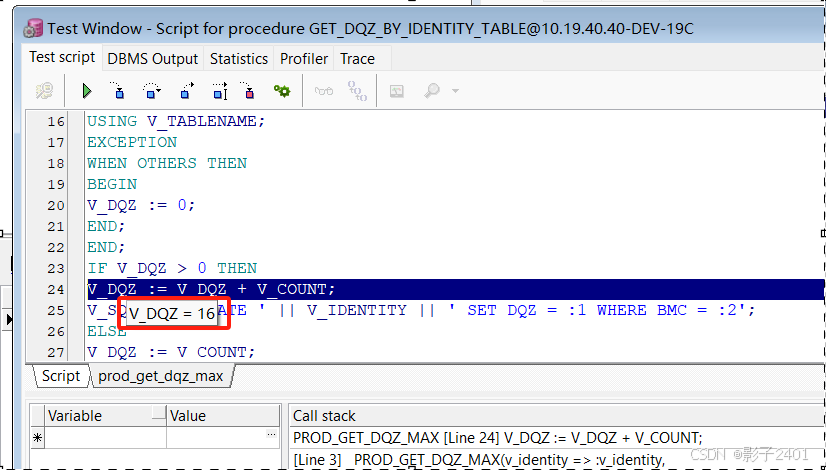This screenshot has width=826, height=470.
Task: Click code line V_DQZ := V_COUNT; on line 27
Action: (171, 352)
